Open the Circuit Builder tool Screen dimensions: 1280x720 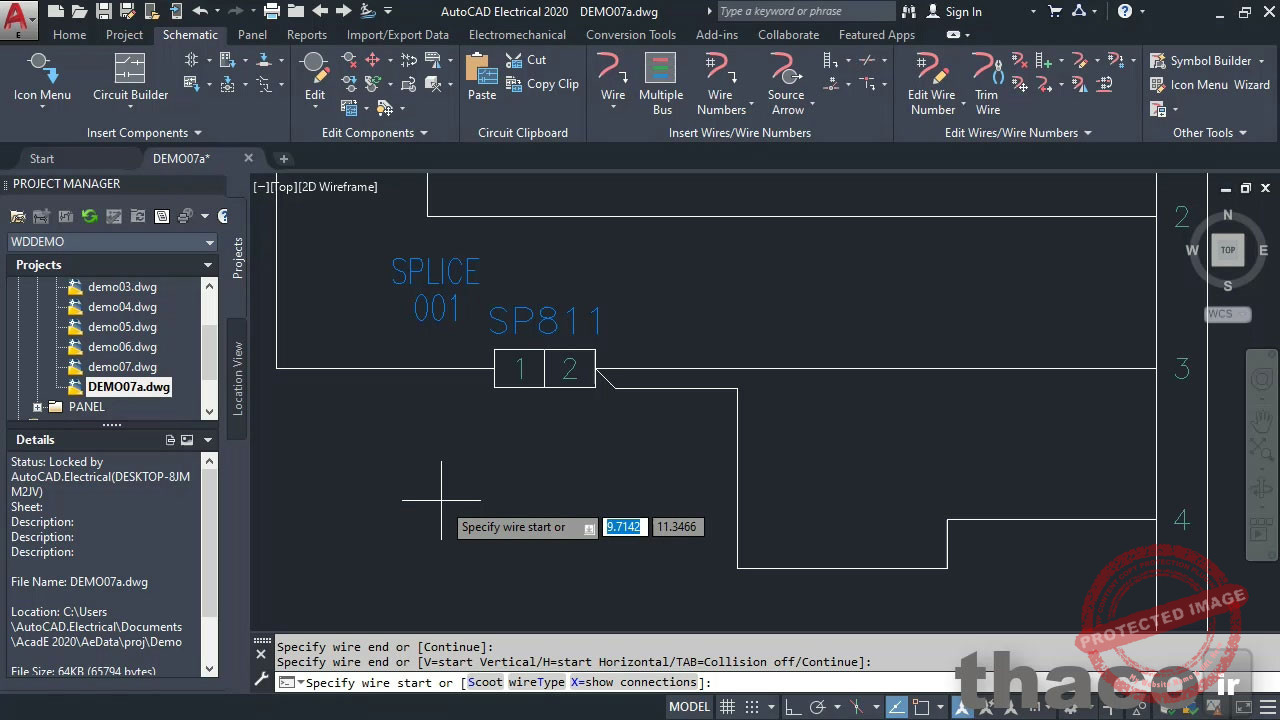tap(129, 78)
